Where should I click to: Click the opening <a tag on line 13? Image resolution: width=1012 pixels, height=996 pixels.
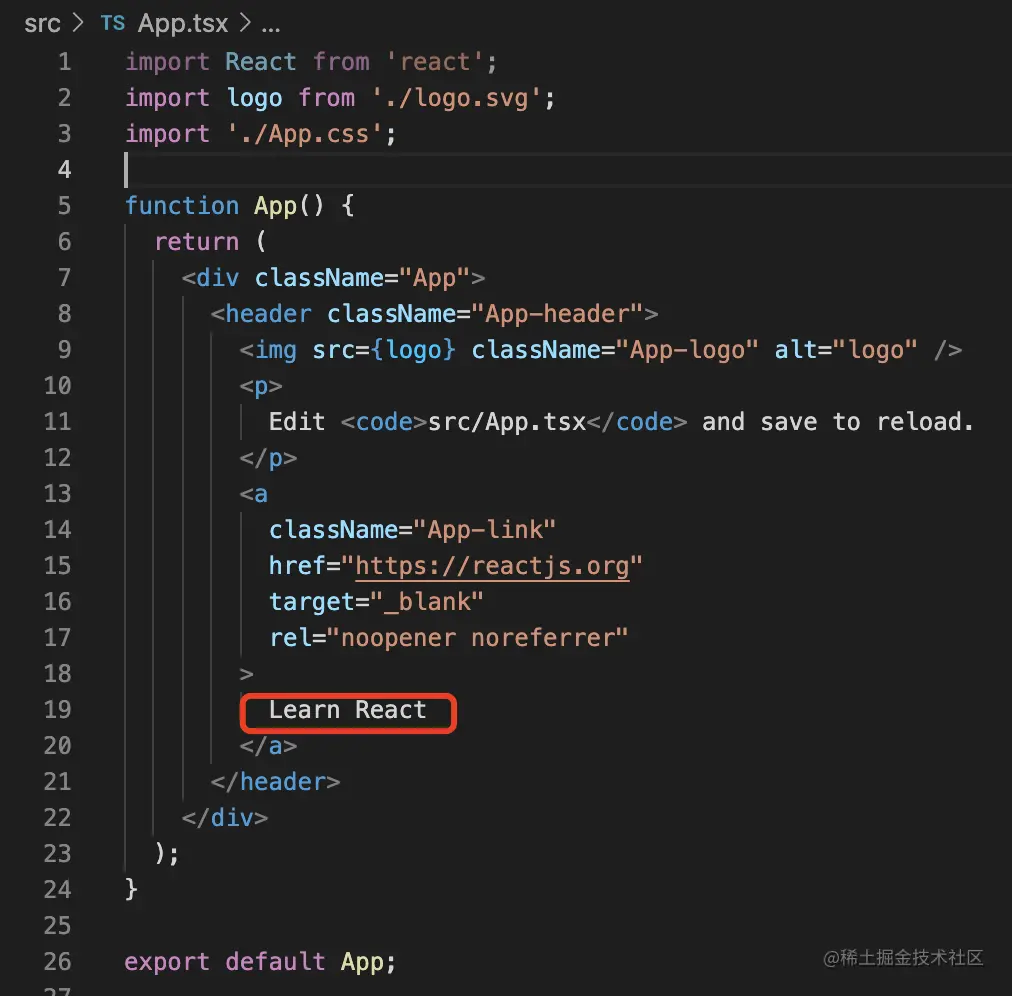254,494
